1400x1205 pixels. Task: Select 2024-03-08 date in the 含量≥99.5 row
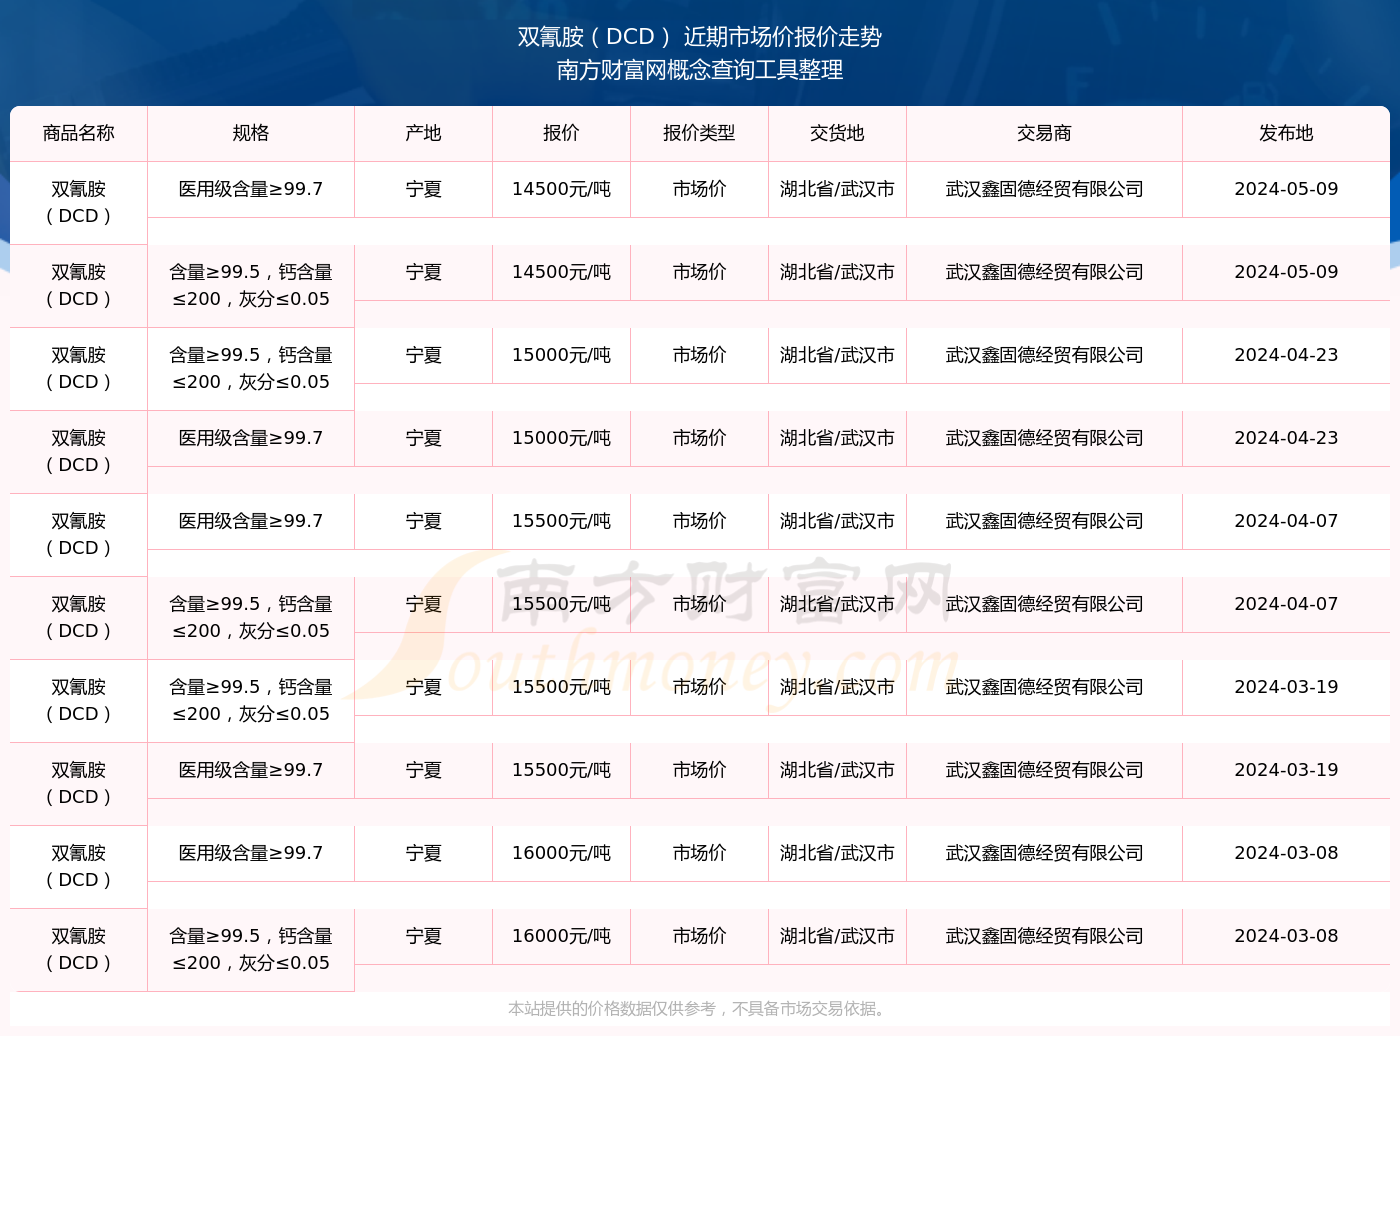1286,936
